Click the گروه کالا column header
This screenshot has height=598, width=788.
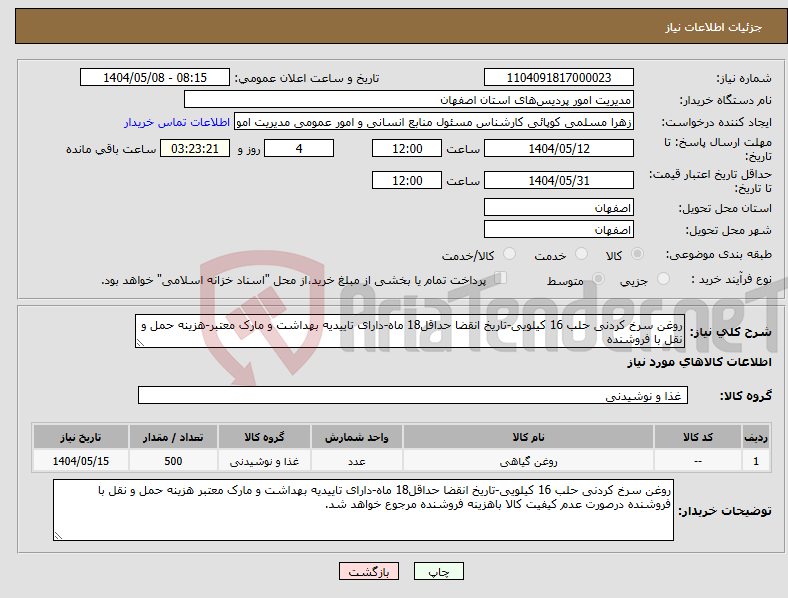pyautogui.click(x=264, y=437)
